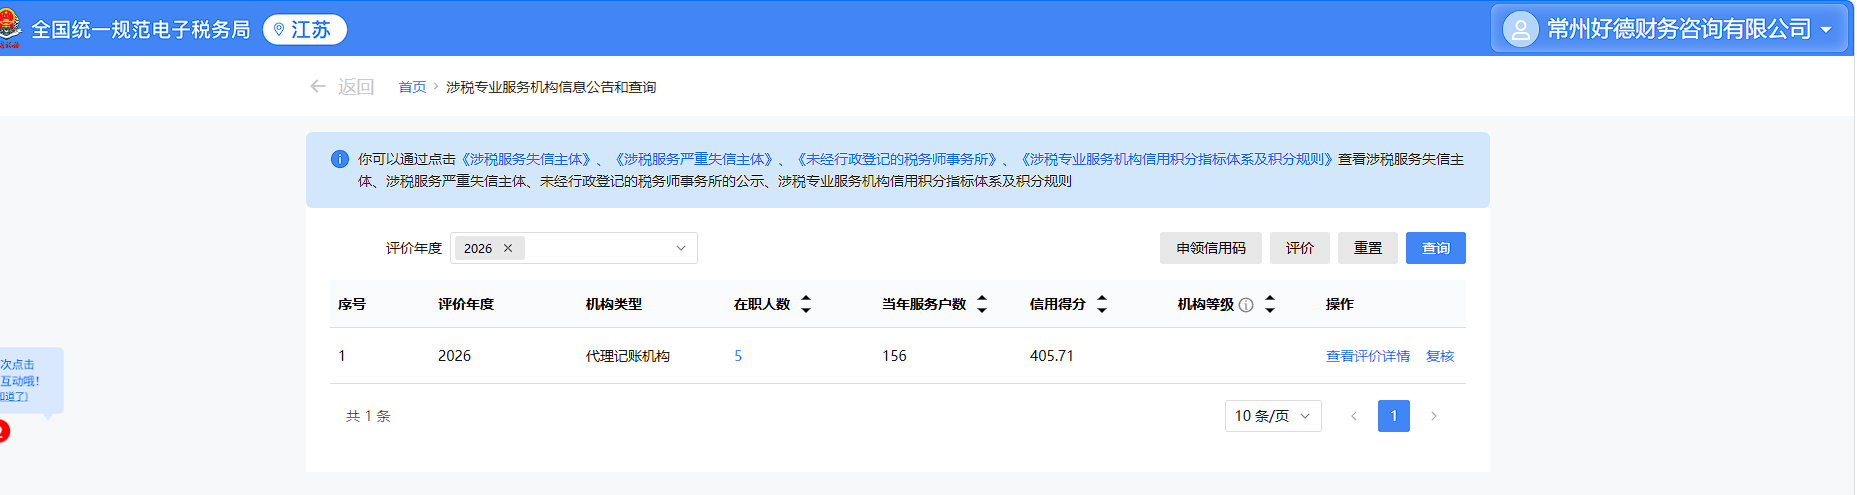Select page 1 in pagination

tap(1394, 416)
